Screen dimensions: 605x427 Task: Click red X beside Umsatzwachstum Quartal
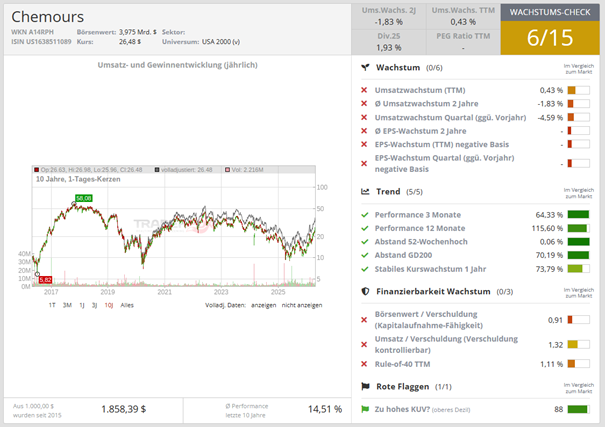[x=364, y=117]
